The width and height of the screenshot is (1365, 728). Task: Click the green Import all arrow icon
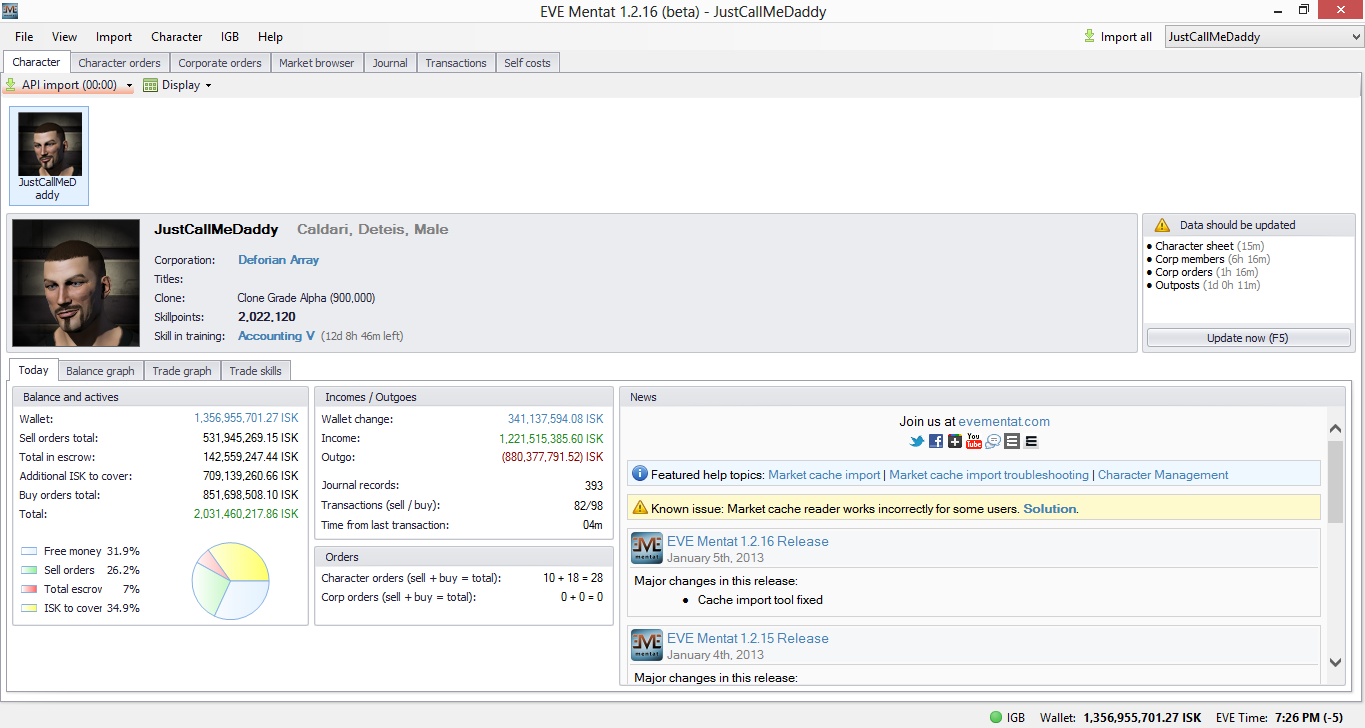tap(1090, 37)
